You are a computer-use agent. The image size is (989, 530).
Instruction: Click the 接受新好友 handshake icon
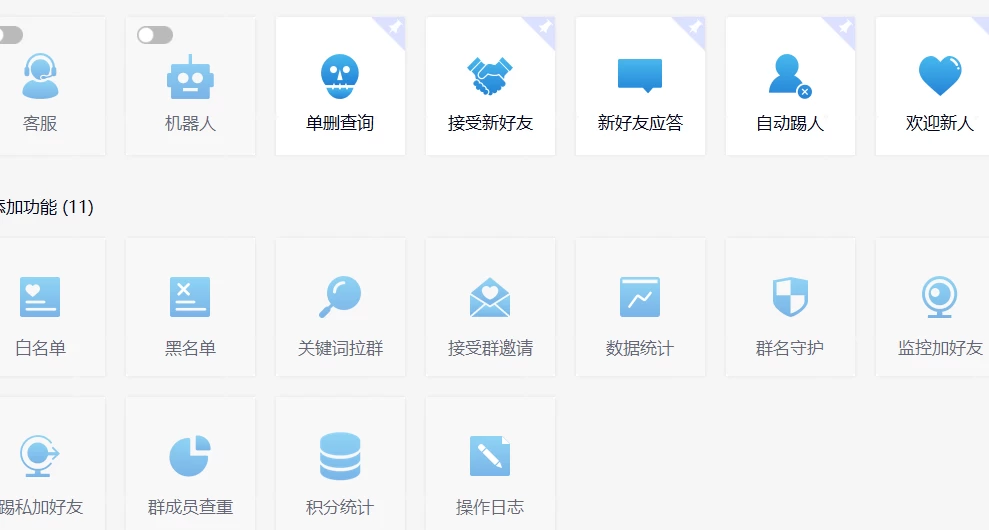490,76
